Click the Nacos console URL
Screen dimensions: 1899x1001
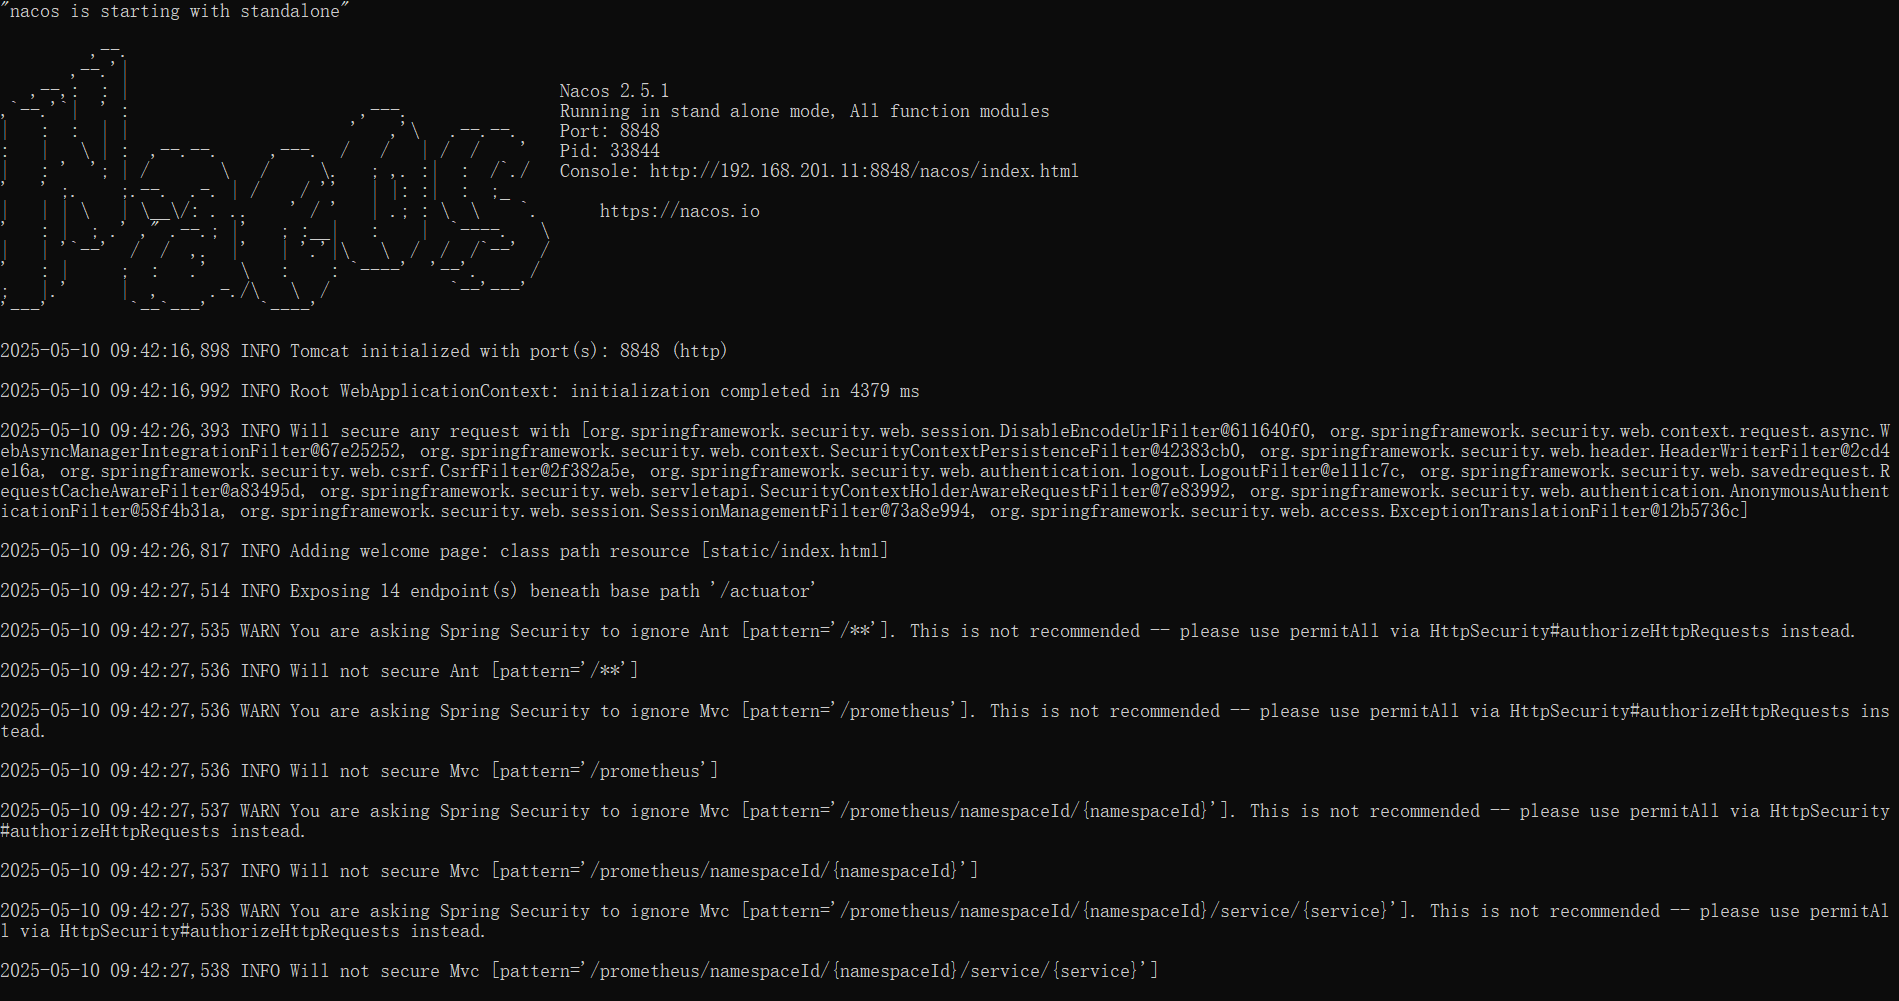(864, 171)
